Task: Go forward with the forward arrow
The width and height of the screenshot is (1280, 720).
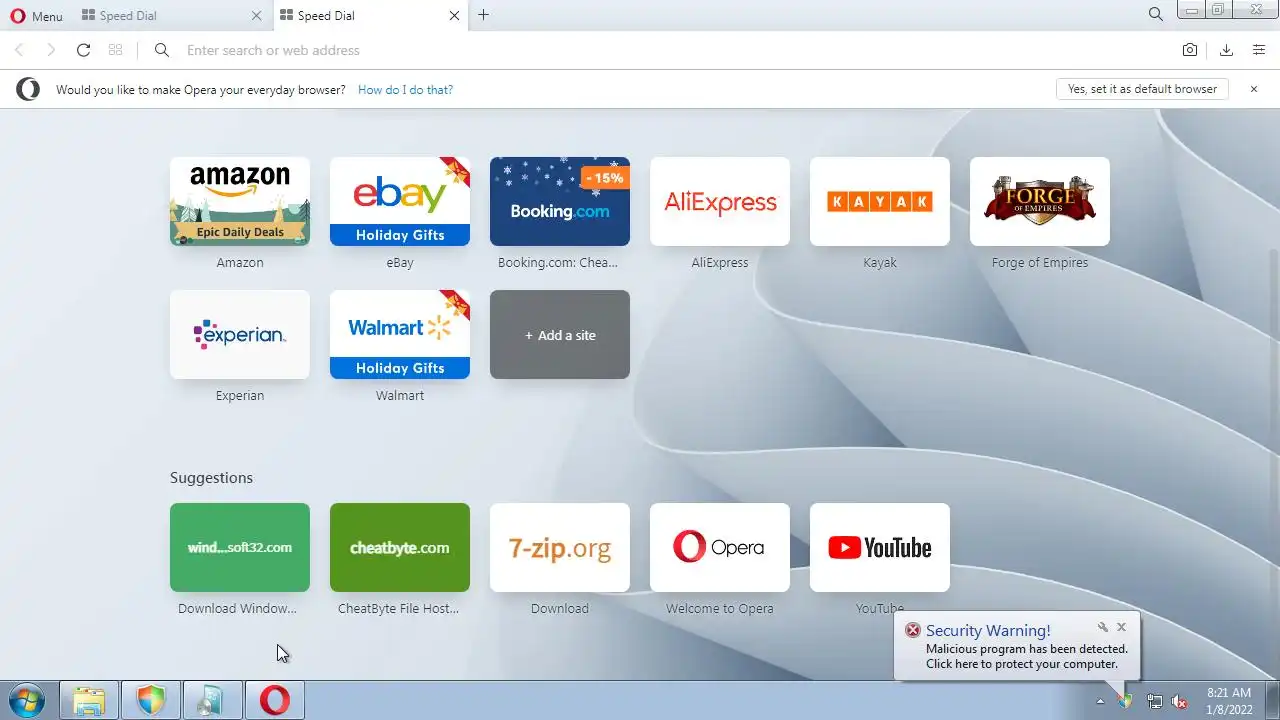Action: (x=51, y=50)
